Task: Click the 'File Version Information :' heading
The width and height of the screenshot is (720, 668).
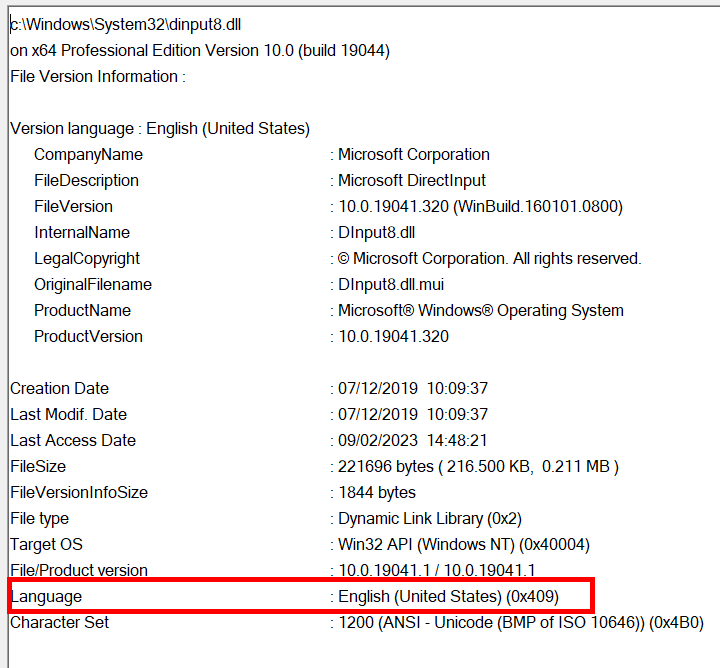Action: [x=98, y=76]
